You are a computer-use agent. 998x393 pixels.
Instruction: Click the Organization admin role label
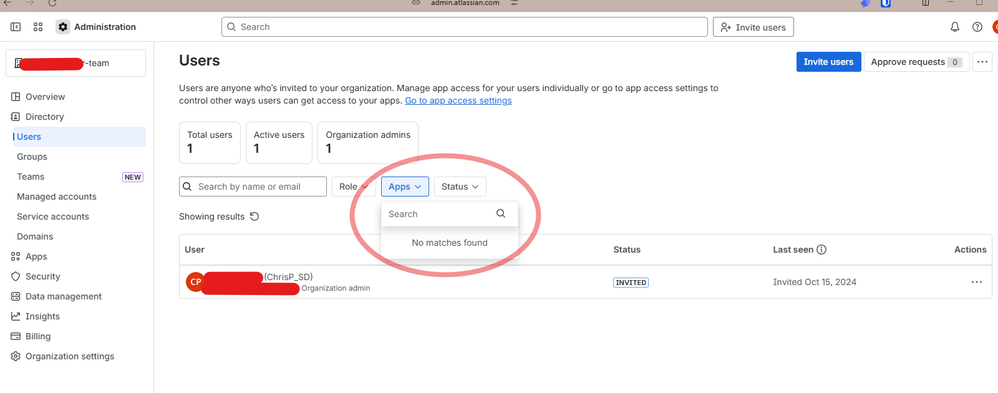pyautogui.click(x=336, y=288)
